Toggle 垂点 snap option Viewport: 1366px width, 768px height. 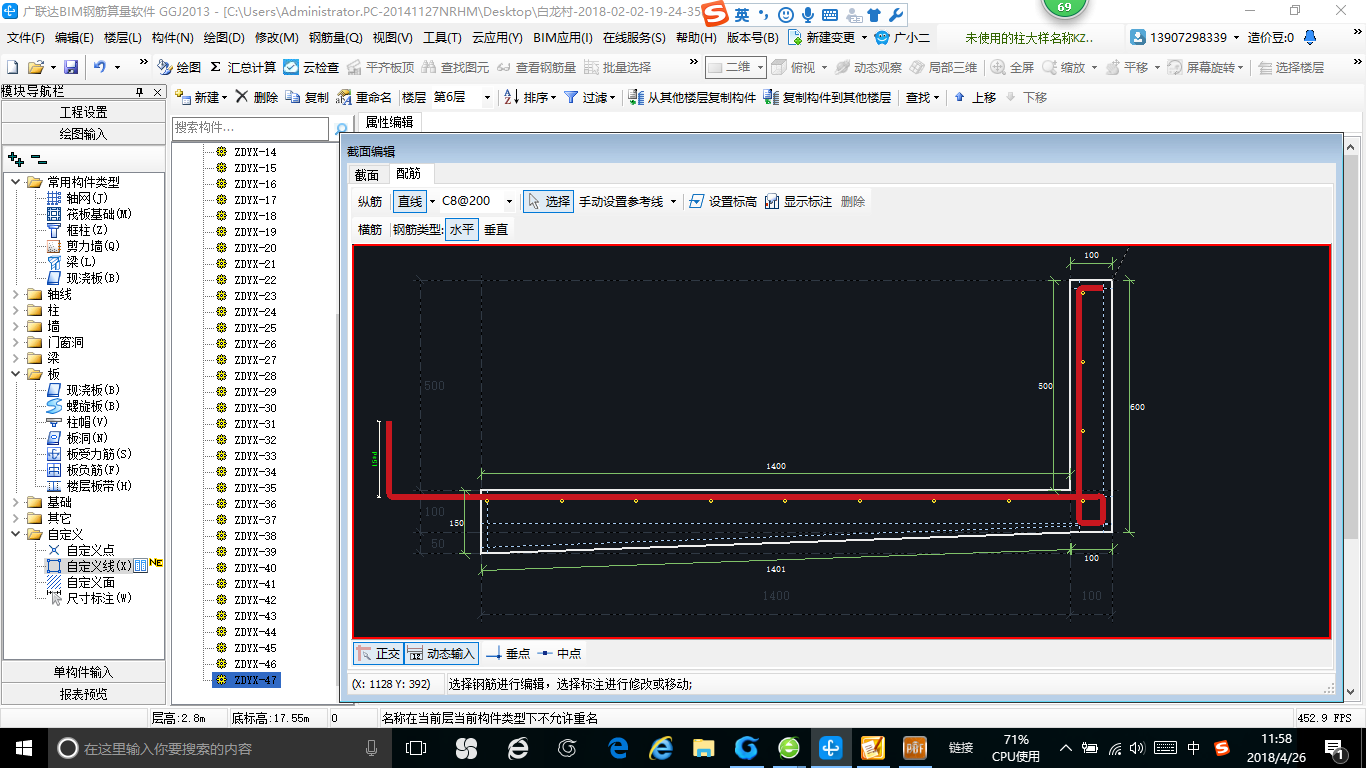coord(508,653)
